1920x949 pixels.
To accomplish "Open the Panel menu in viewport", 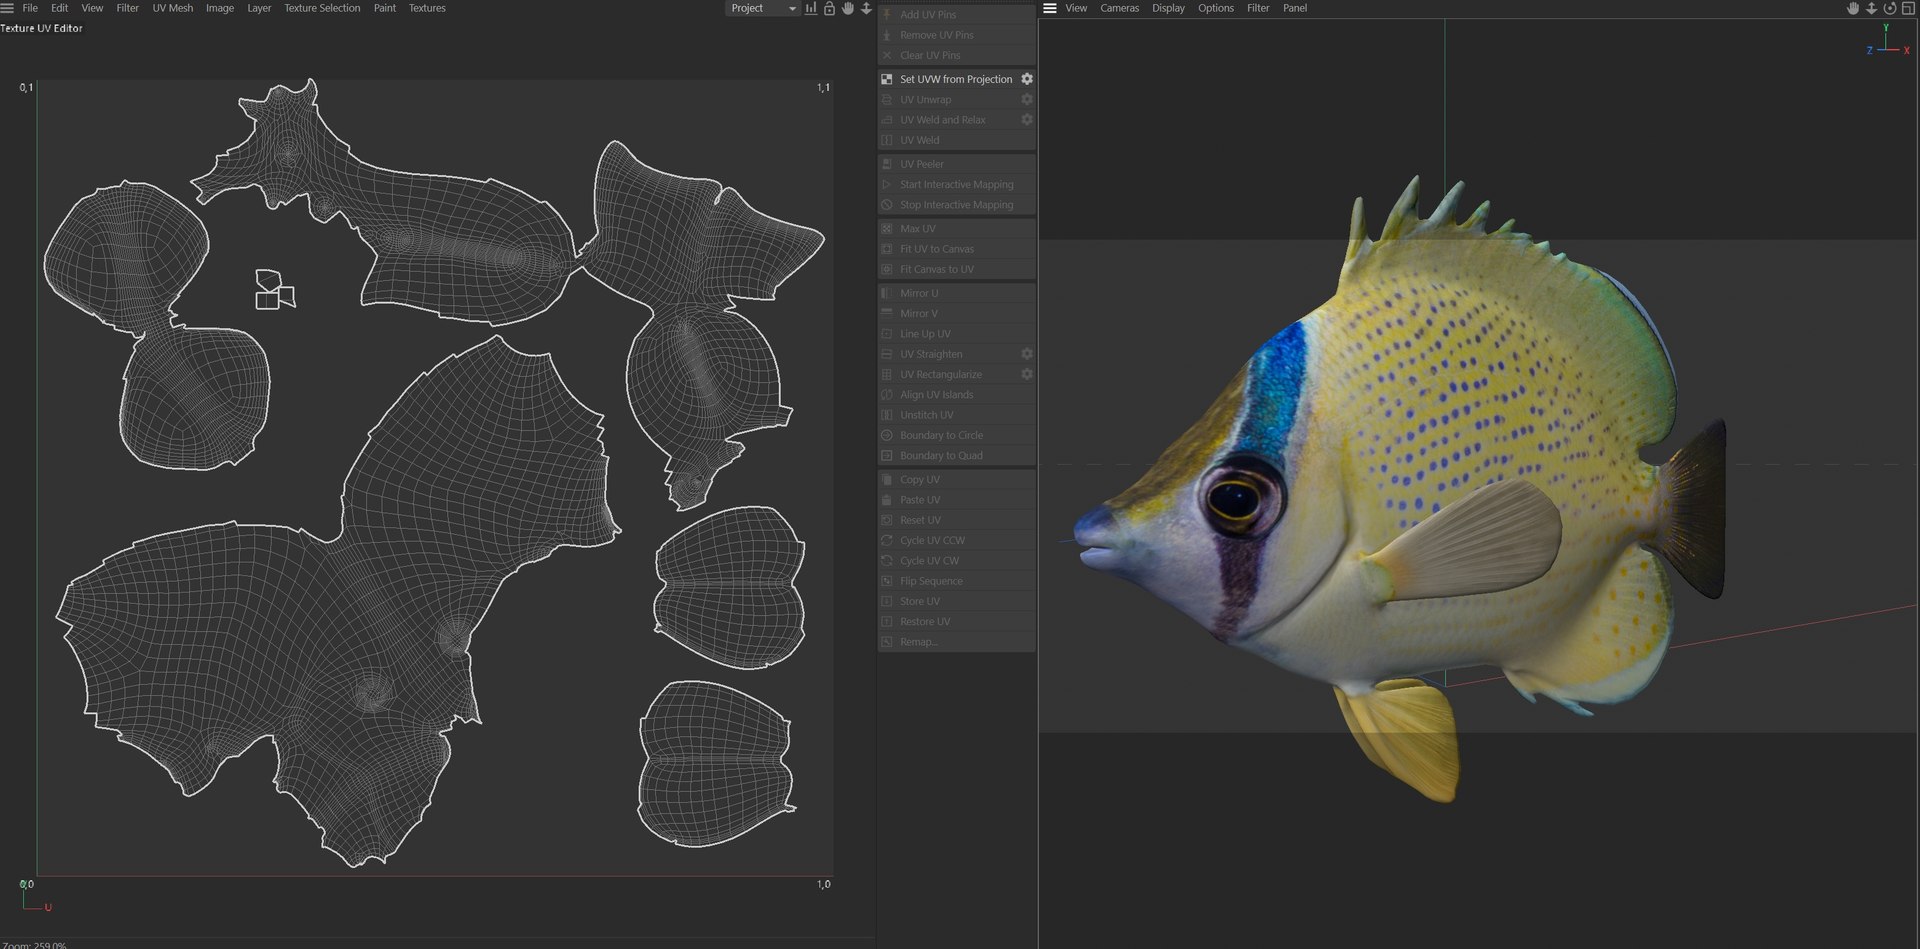I will [1295, 8].
